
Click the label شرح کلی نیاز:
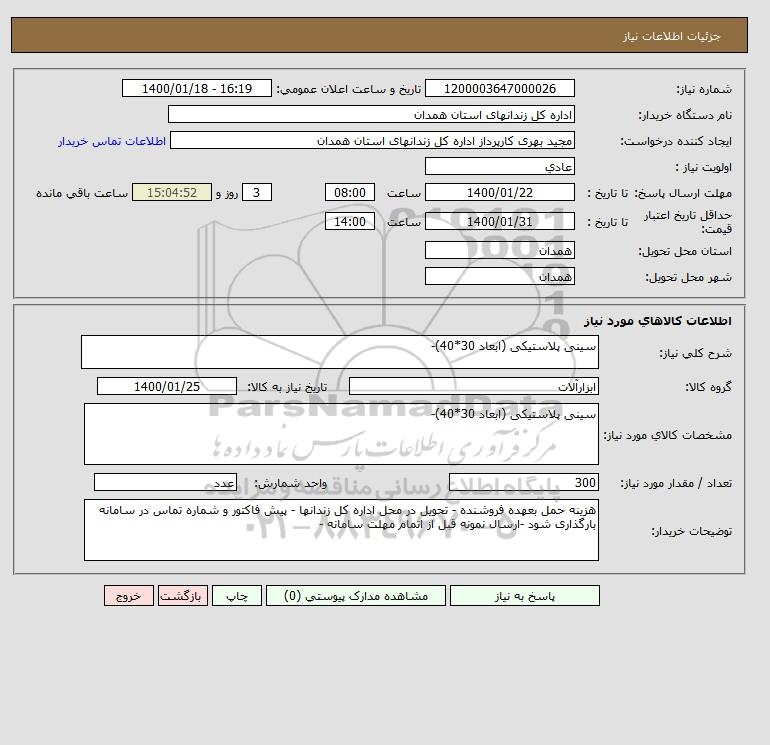[695, 353]
